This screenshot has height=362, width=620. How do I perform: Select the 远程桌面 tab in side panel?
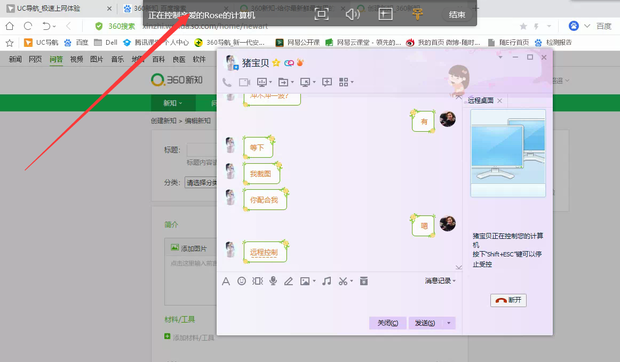[481, 100]
